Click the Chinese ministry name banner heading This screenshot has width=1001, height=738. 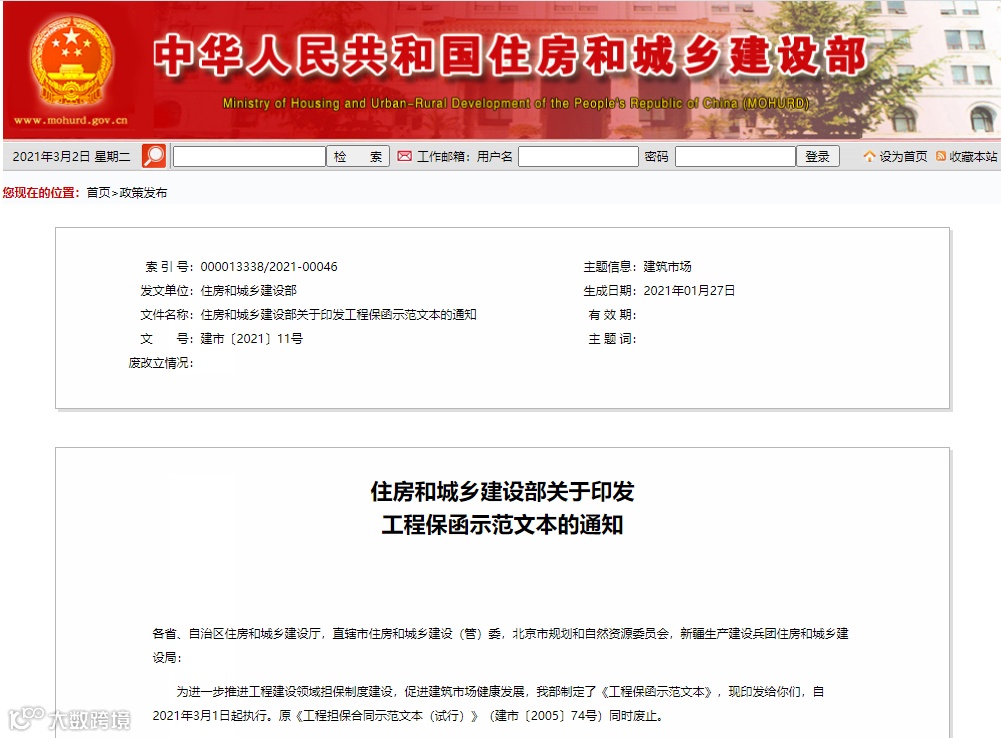click(x=509, y=56)
